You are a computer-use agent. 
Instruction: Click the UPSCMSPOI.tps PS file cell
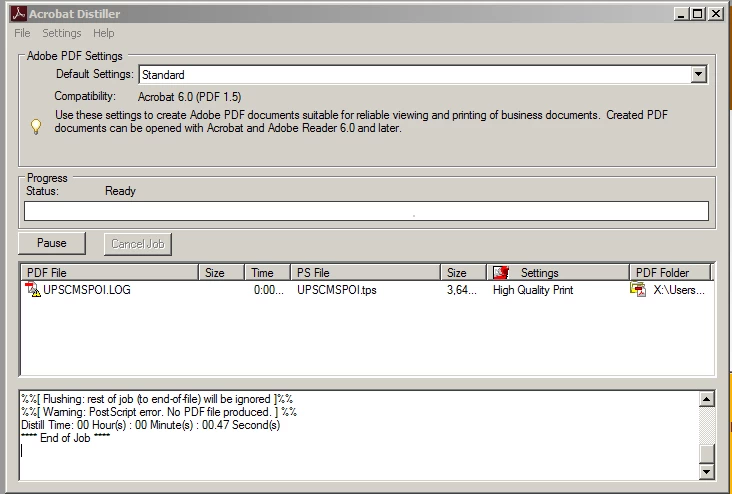point(337,290)
